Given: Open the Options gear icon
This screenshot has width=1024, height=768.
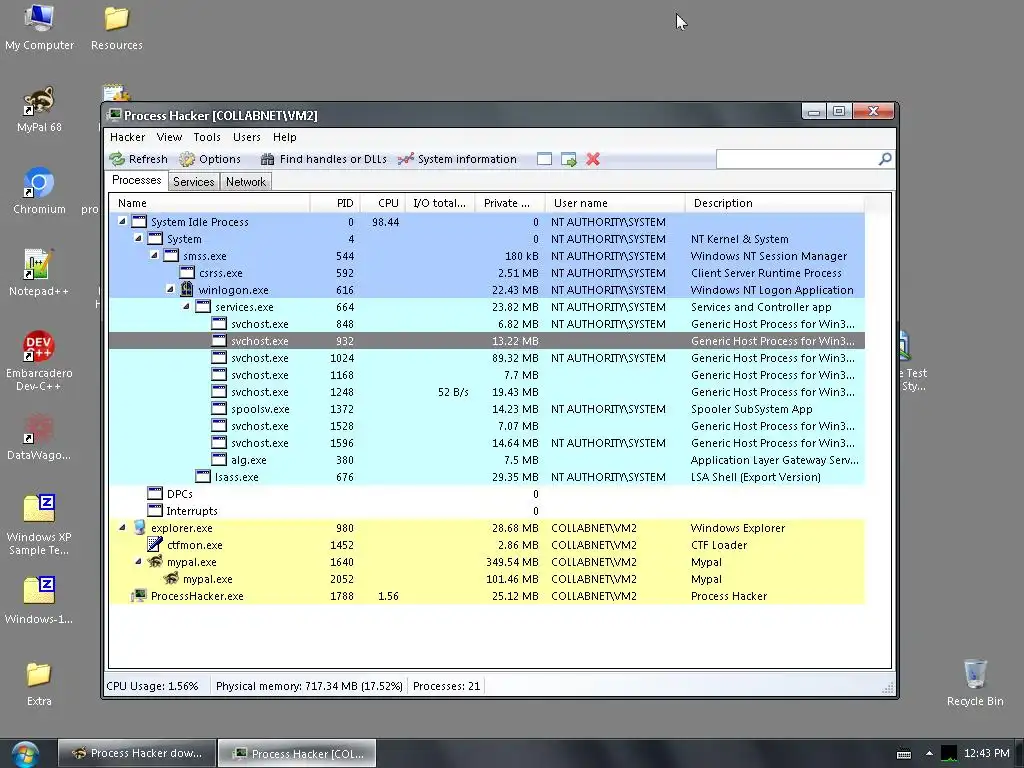Looking at the screenshot, I should 187,159.
